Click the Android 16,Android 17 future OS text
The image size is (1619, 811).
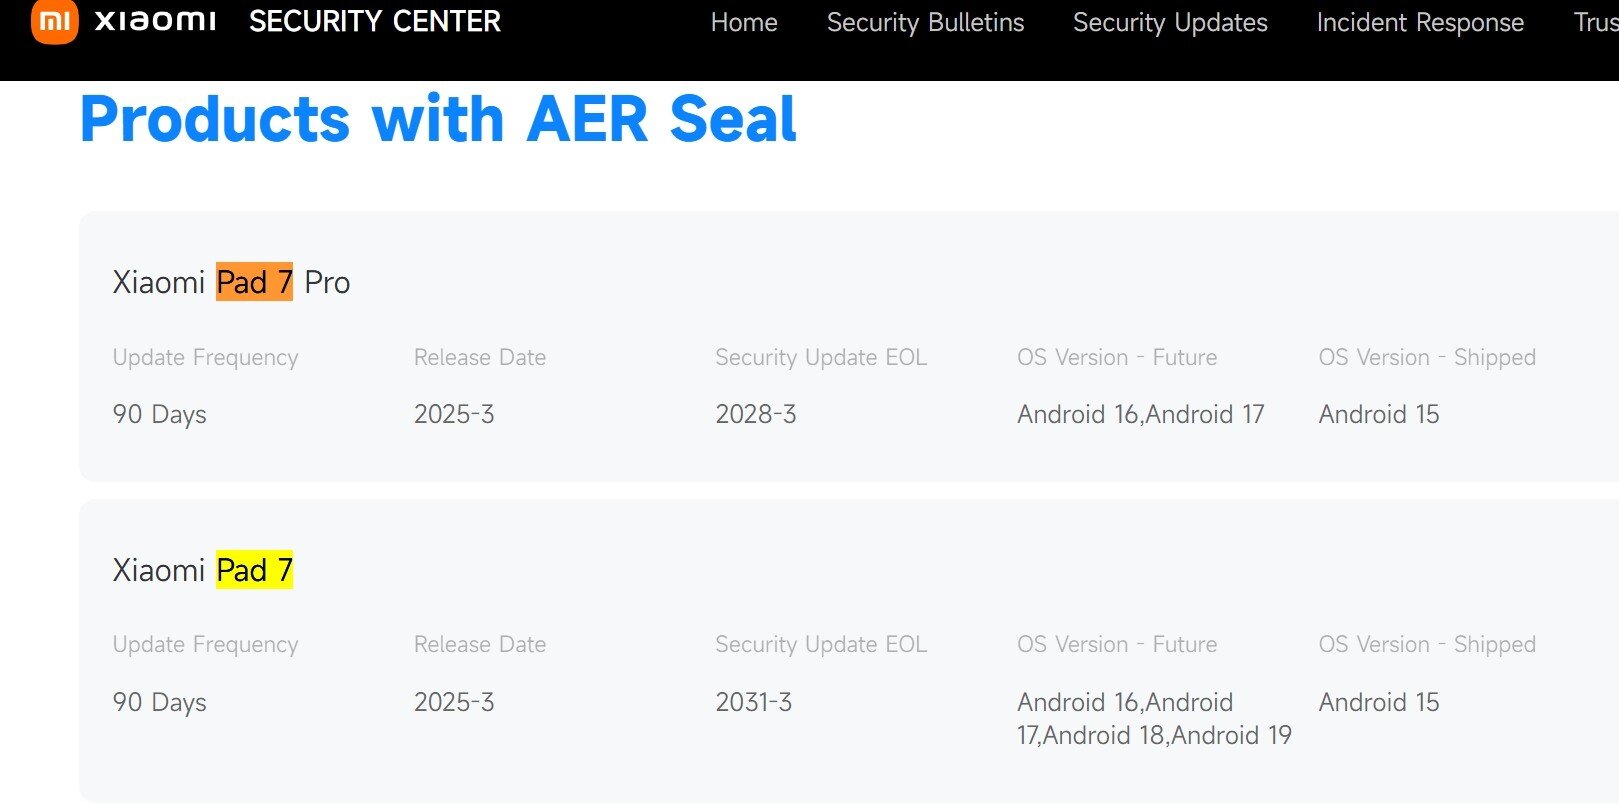click(1140, 414)
